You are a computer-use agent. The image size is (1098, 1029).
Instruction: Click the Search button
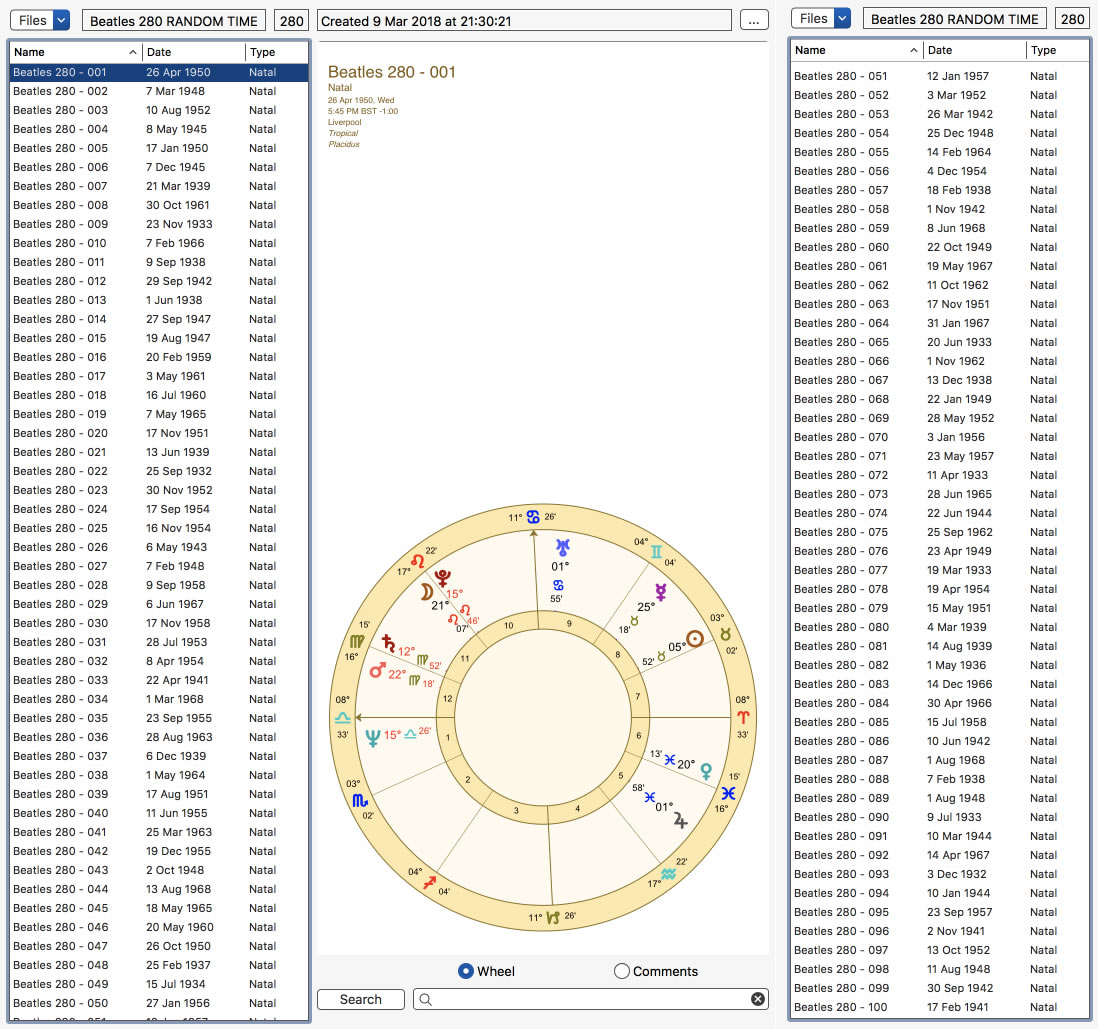coord(361,1000)
